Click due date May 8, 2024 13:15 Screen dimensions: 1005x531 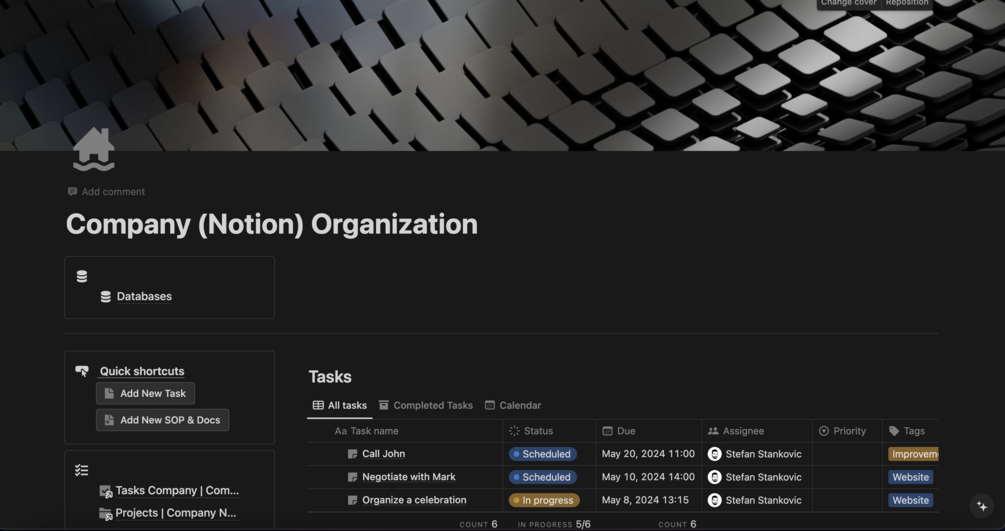(645, 500)
